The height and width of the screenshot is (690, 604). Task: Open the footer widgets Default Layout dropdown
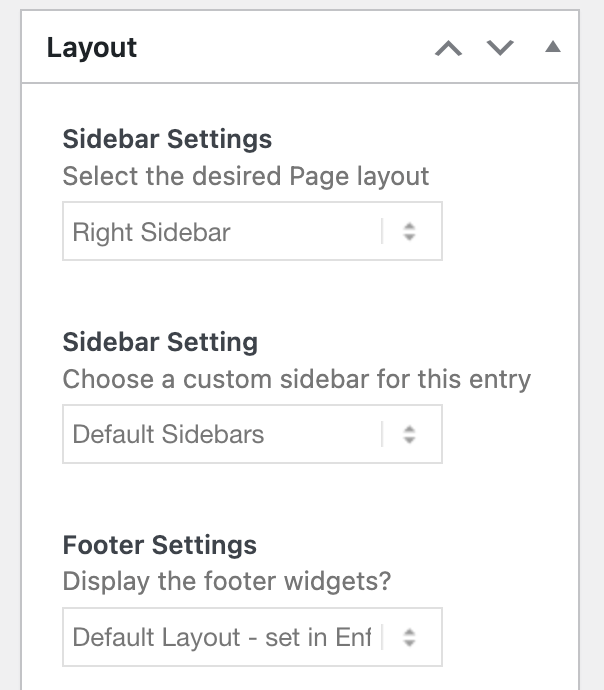[252, 637]
